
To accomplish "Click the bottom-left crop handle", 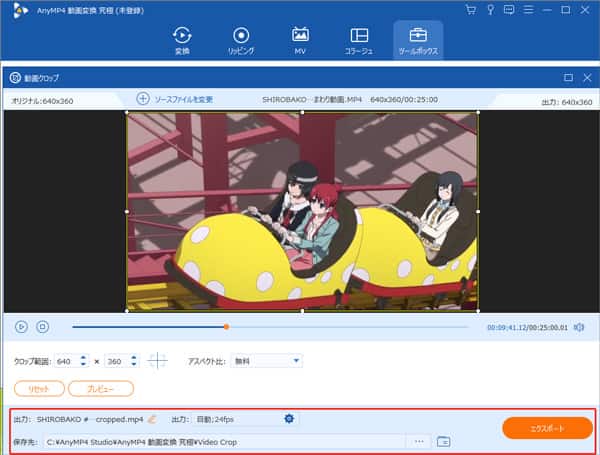I will coord(127,311).
